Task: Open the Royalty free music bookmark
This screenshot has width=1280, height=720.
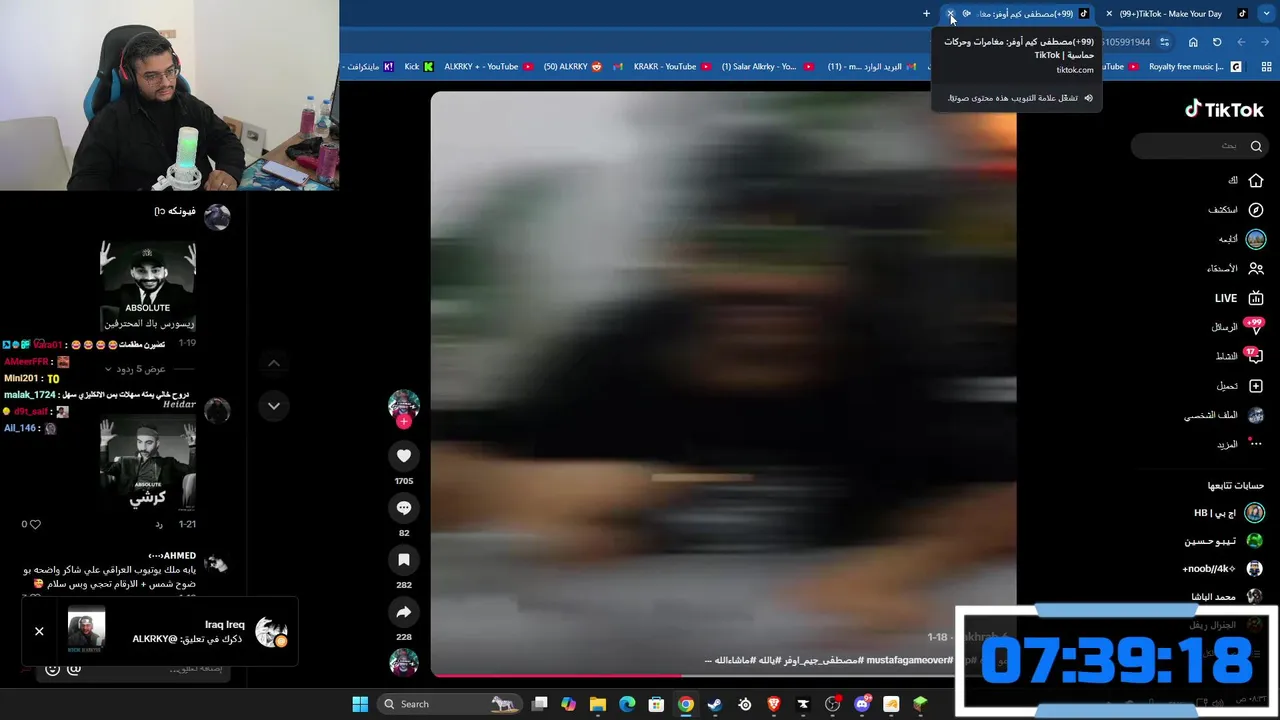Action: 1194,67
